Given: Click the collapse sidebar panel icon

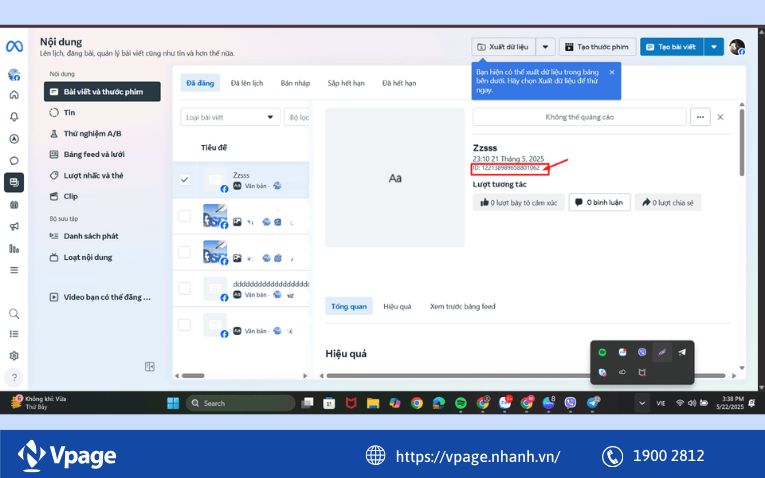Looking at the screenshot, I should (150, 367).
